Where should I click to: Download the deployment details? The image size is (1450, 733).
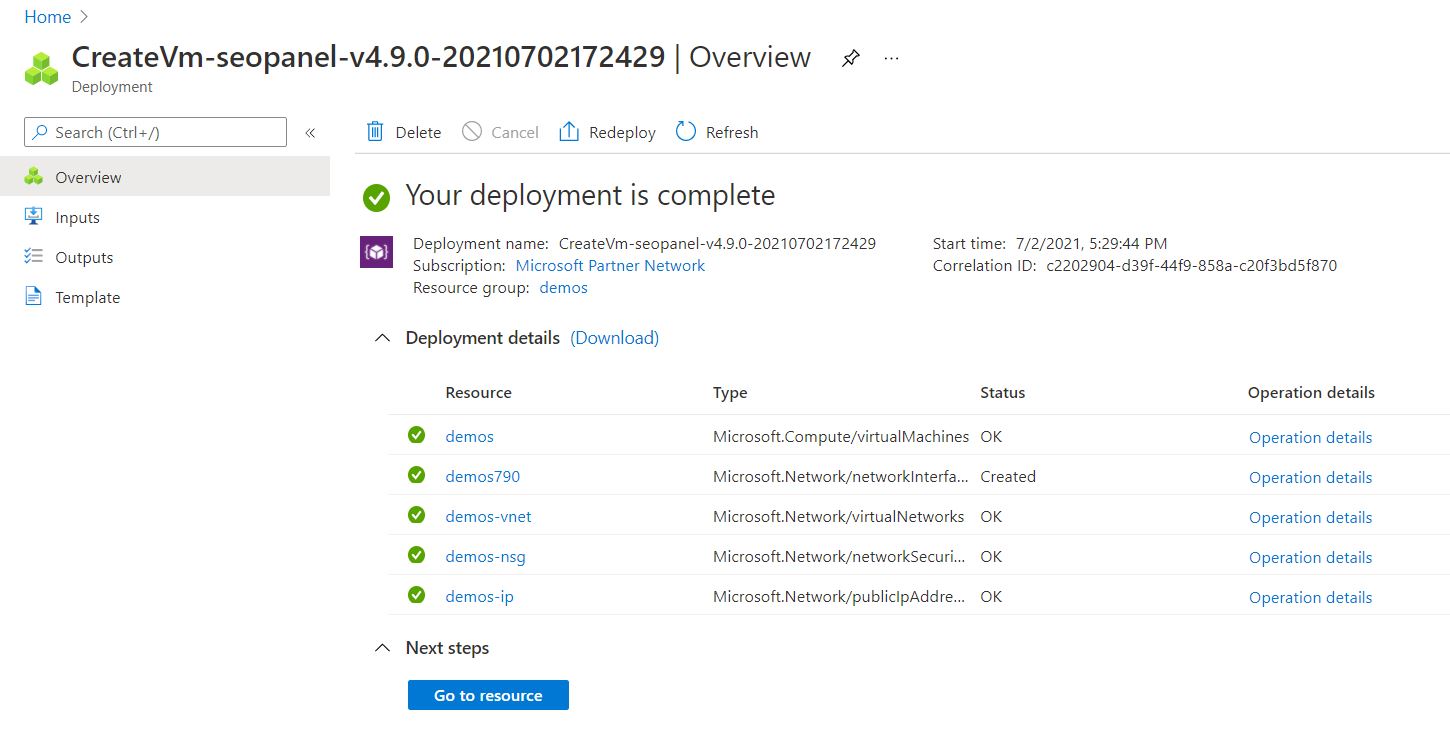pyautogui.click(x=614, y=338)
